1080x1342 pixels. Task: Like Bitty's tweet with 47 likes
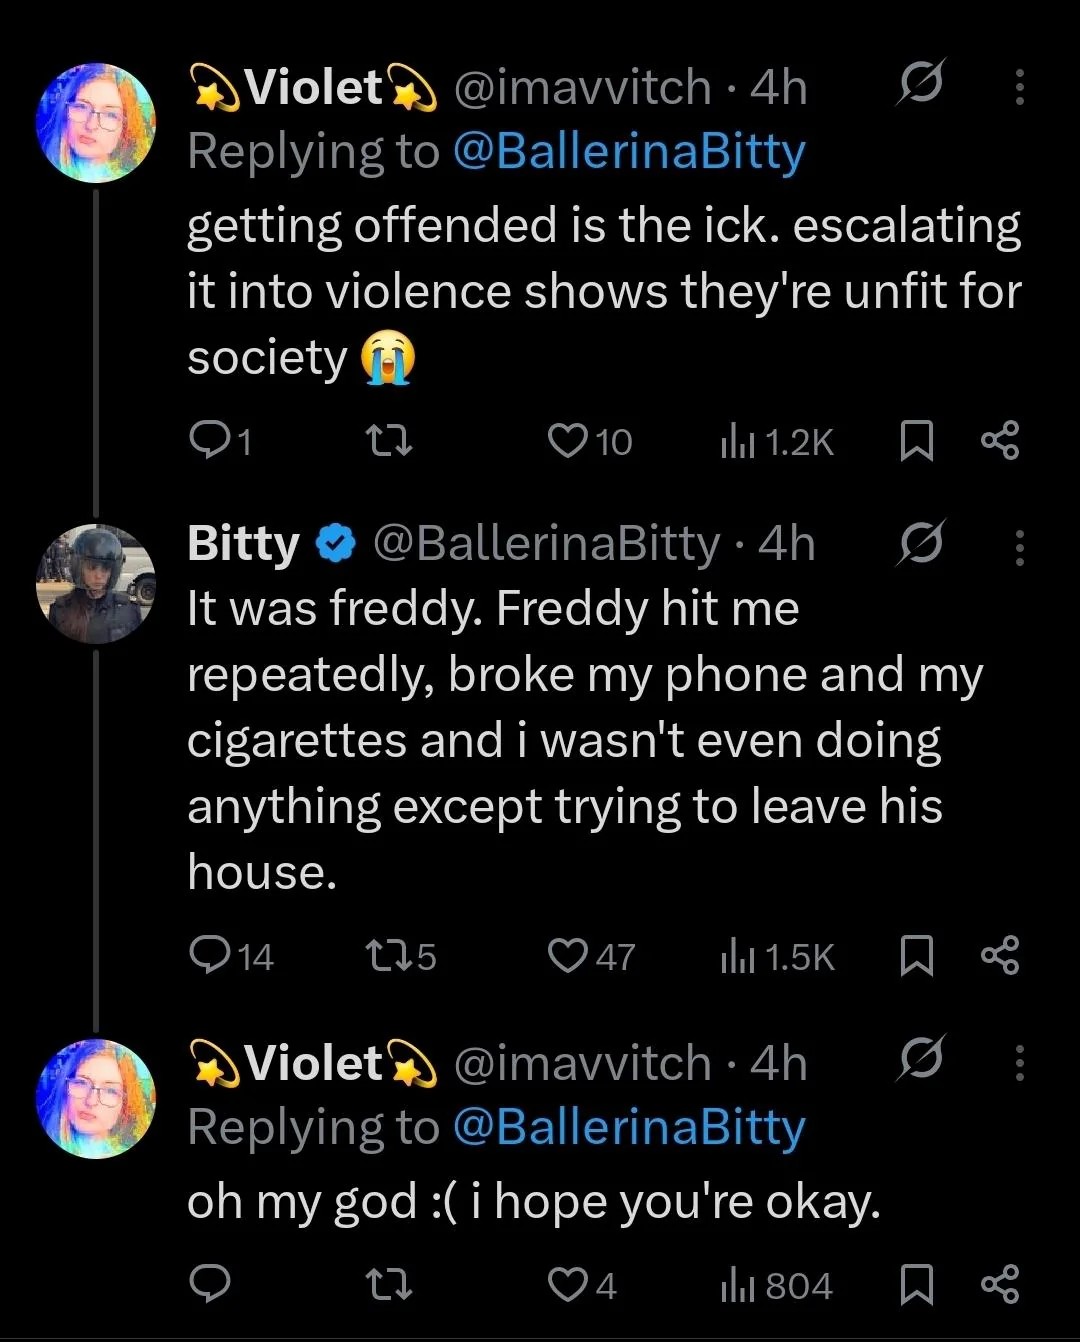click(x=569, y=956)
